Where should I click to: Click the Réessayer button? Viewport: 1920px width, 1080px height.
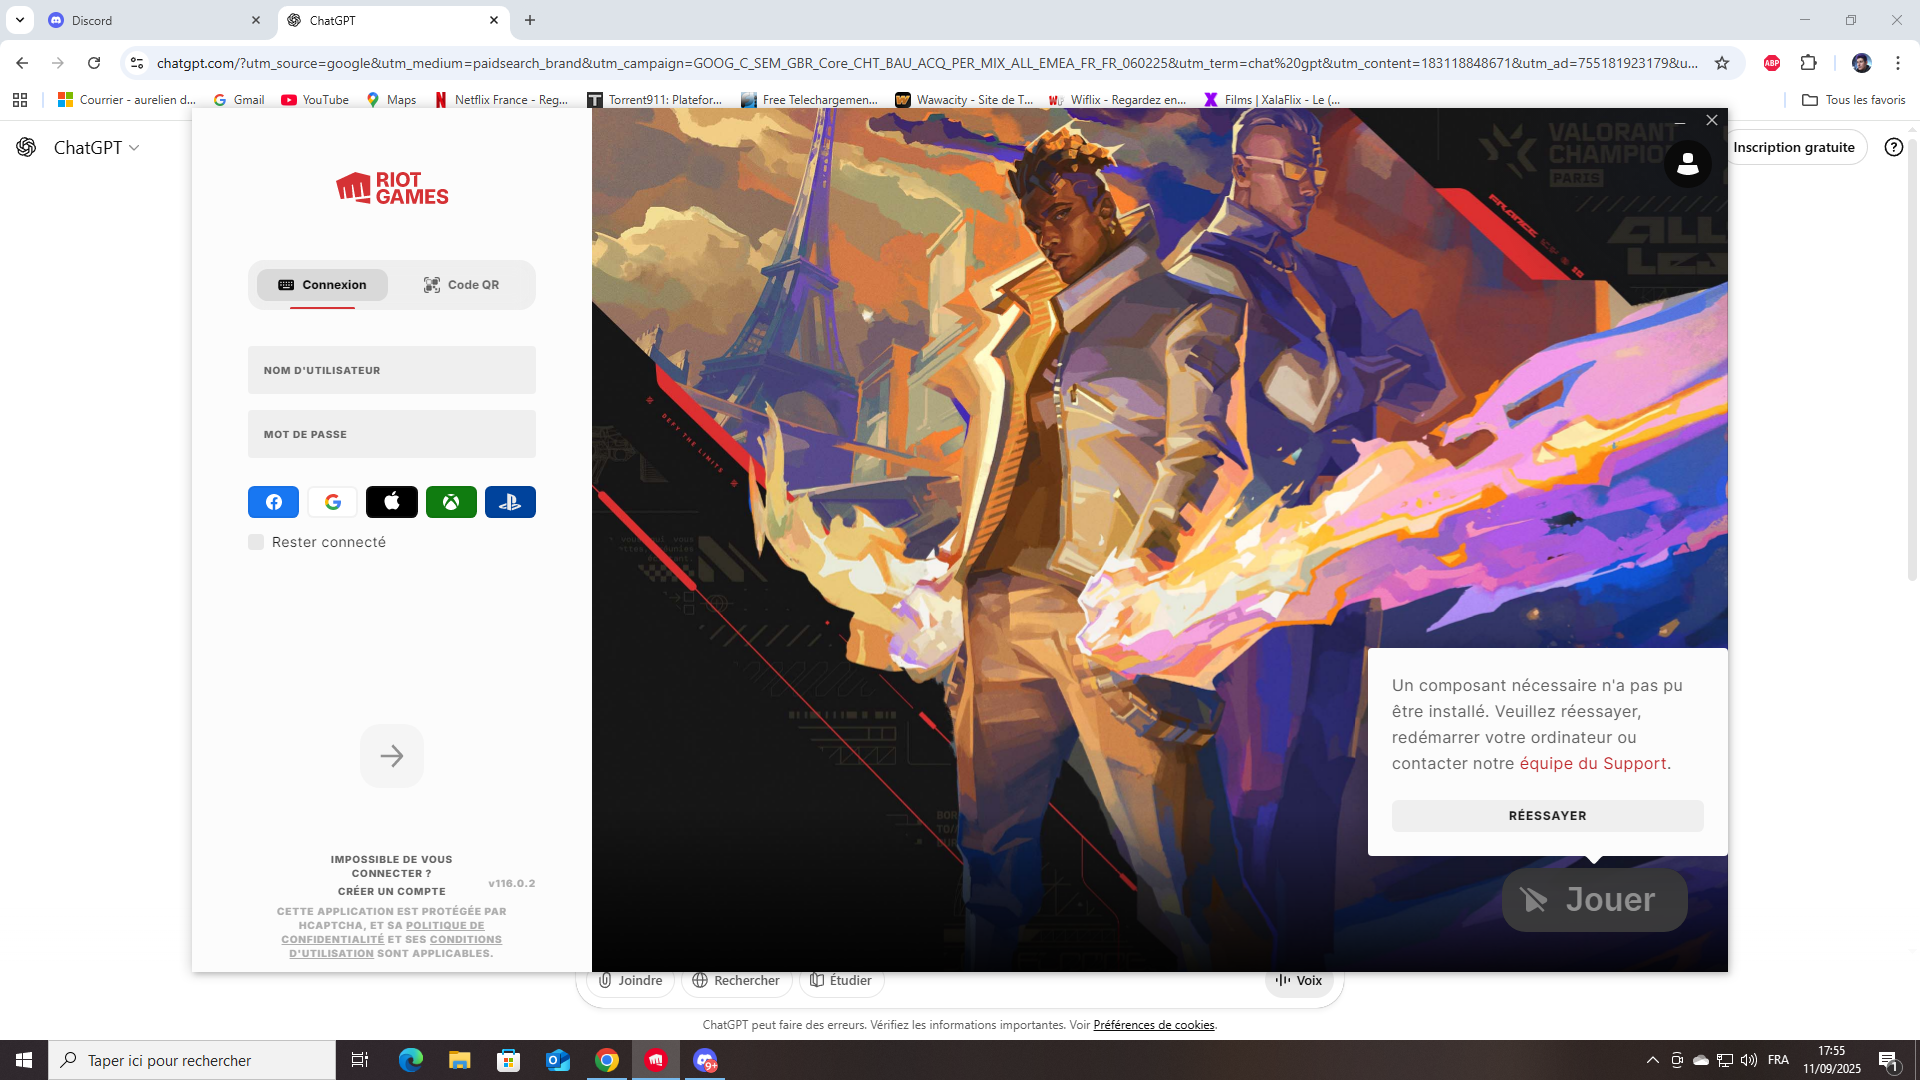coord(1547,816)
